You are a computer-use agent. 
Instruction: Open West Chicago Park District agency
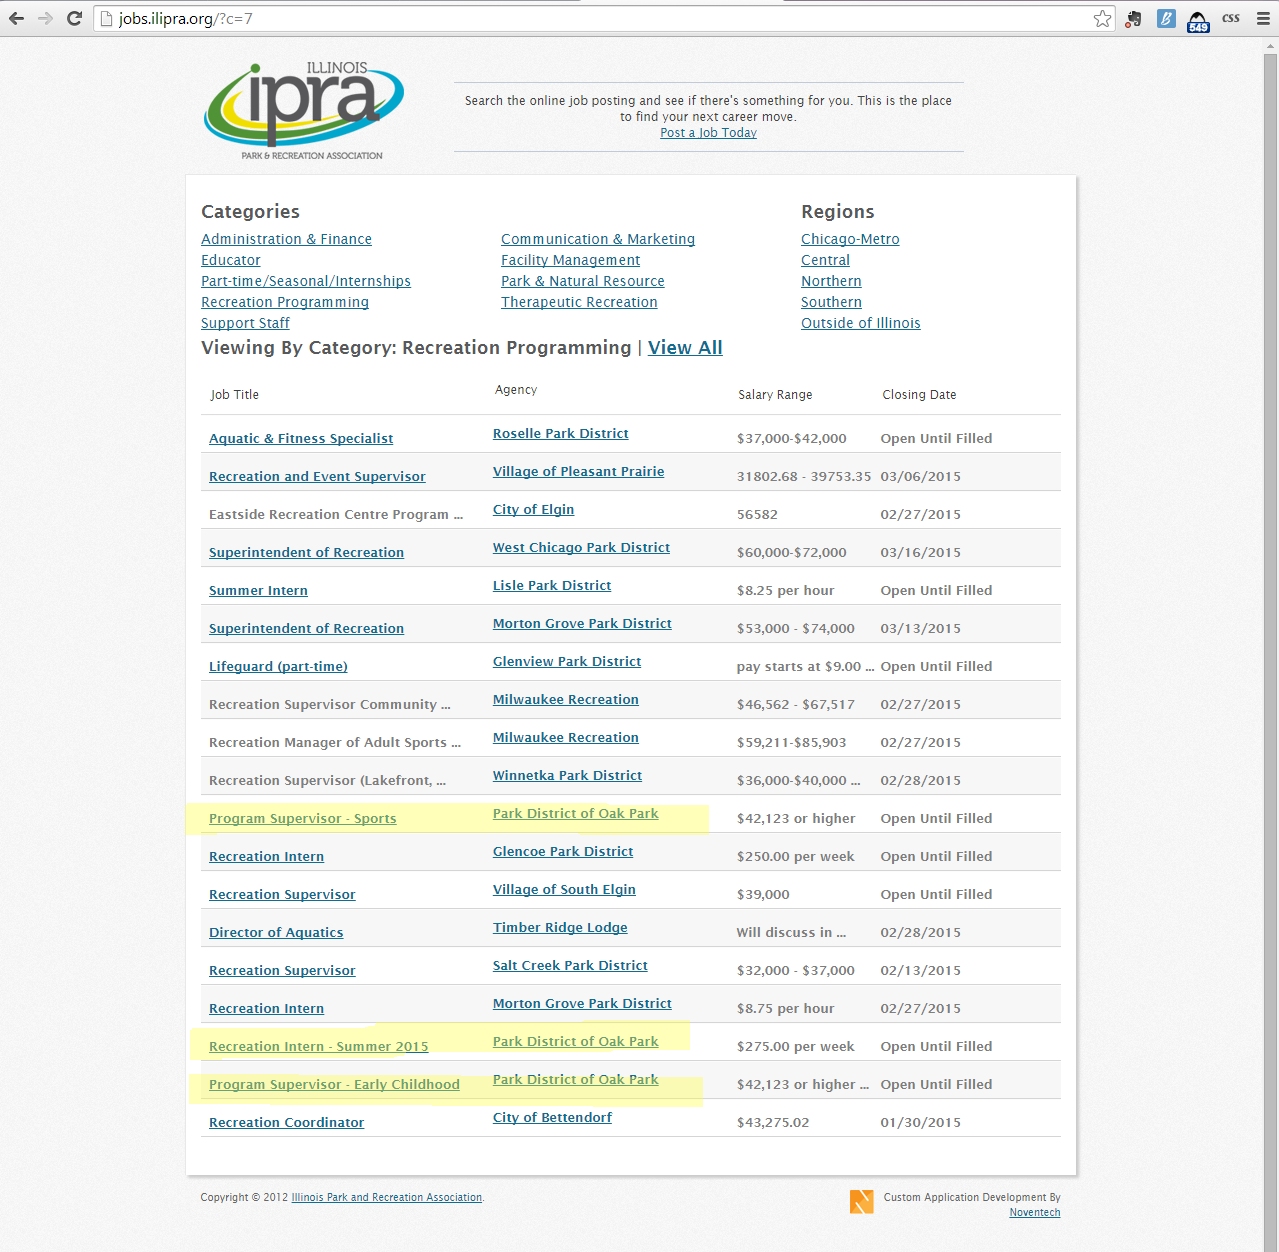[x=581, y=547]
